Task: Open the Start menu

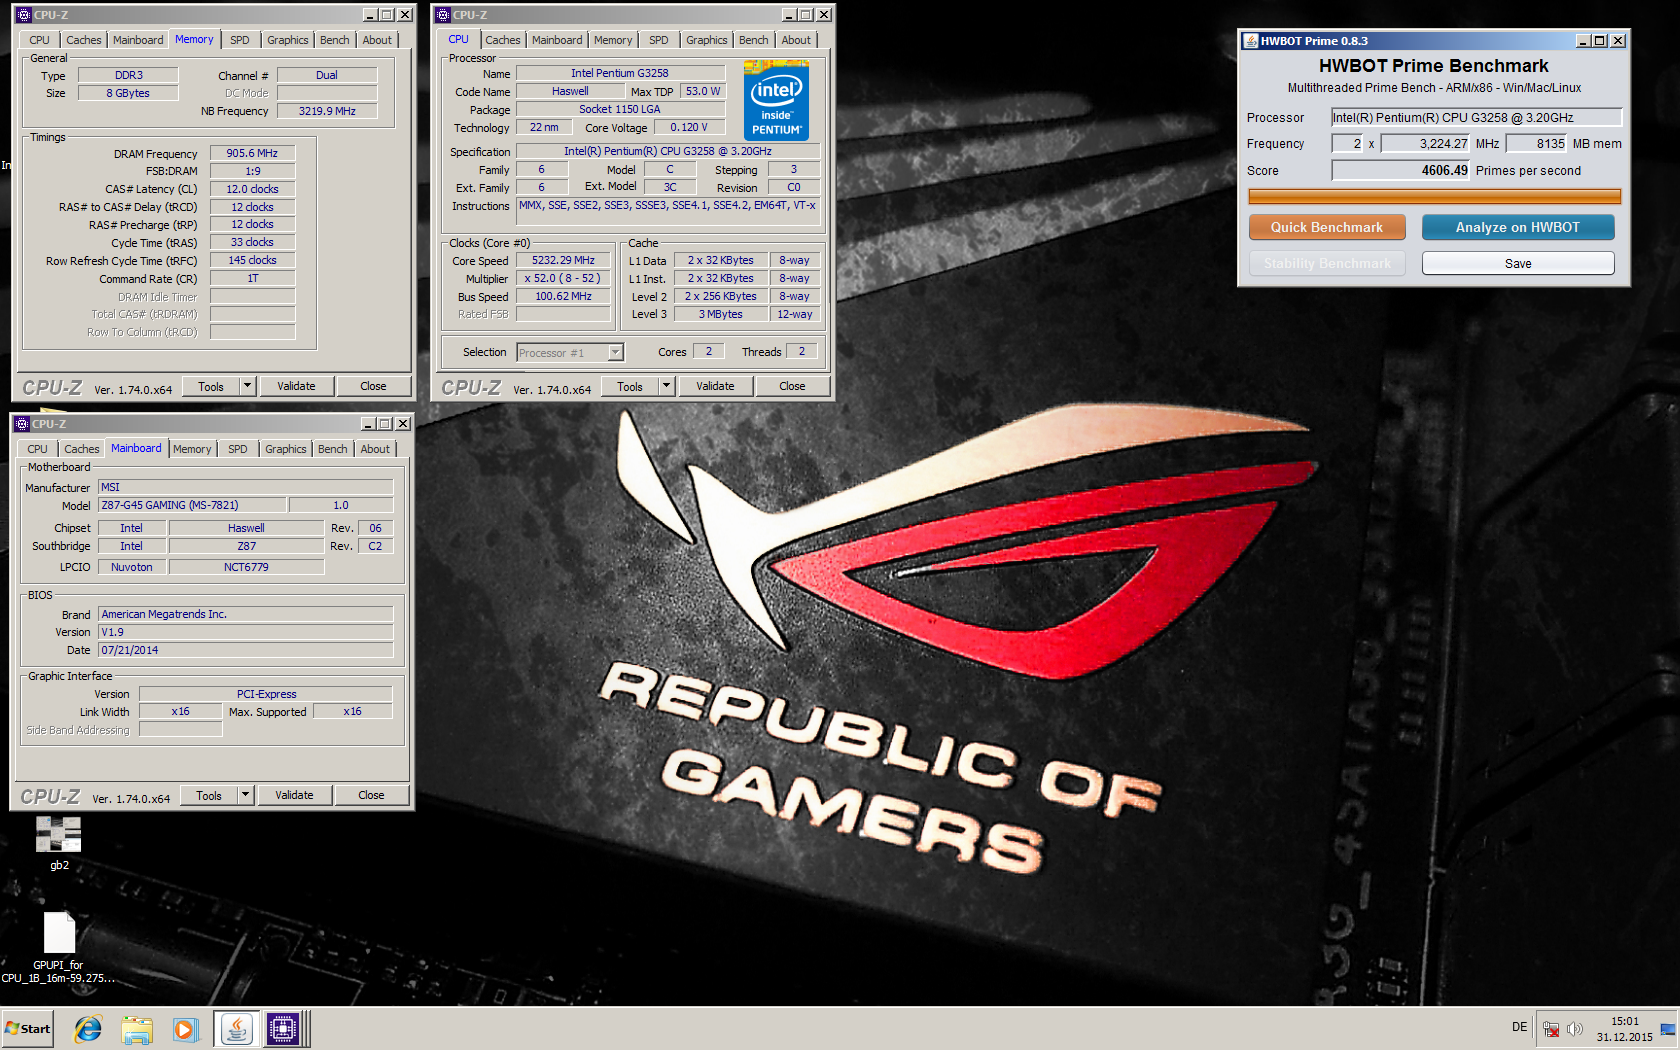Action: [28, 1028]
